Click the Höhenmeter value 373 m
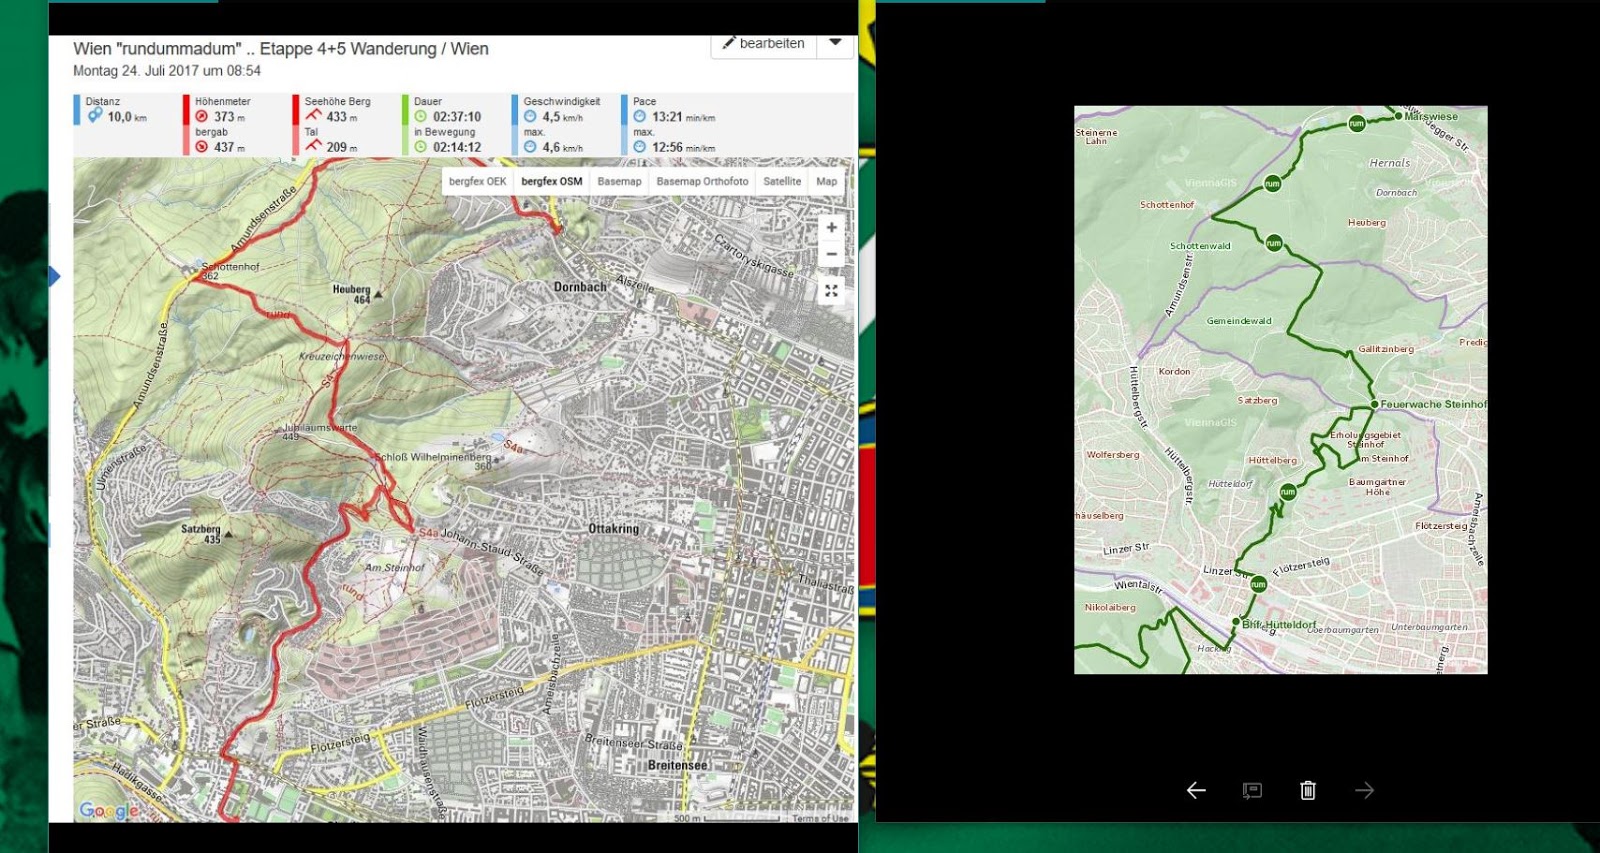The height and width of the screenshot is (853, 1600). click(x=229, y=117)
